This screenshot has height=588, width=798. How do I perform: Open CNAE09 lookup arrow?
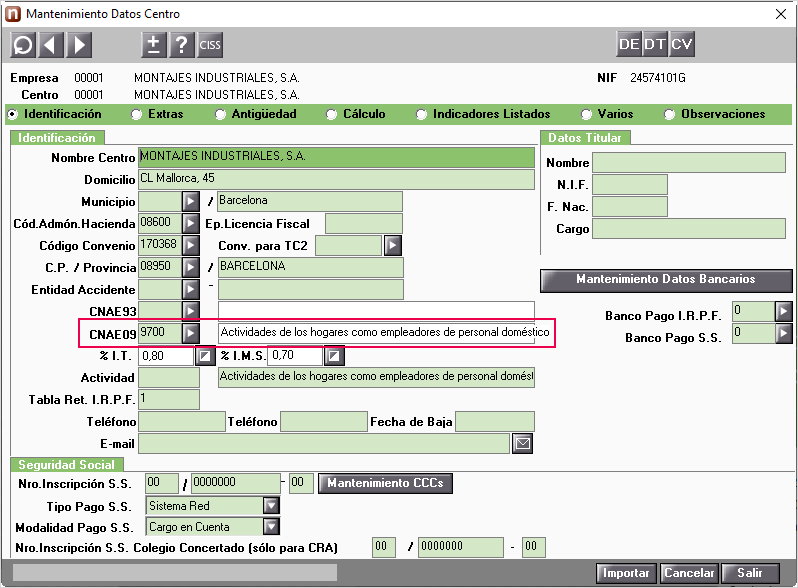(191, 333)
